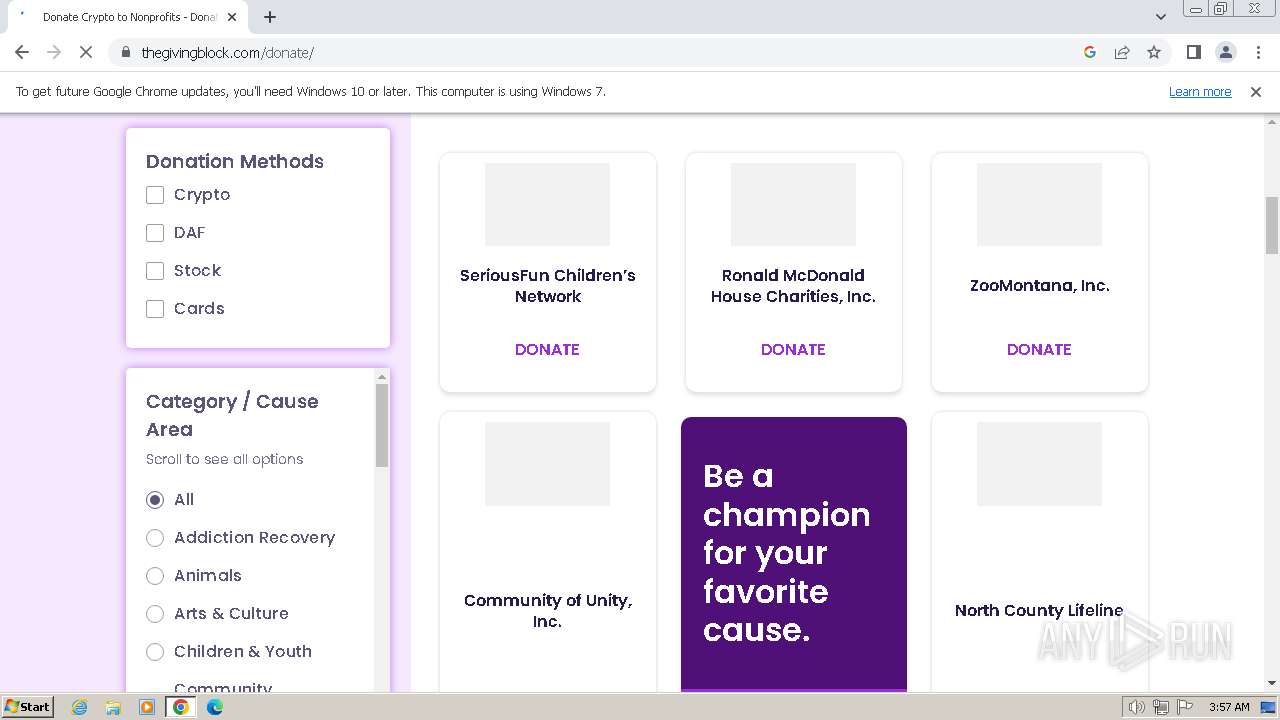Select Children & Youth category
Screen dimensions: 1280x720
pyautogui.click(x=155, y=652)
